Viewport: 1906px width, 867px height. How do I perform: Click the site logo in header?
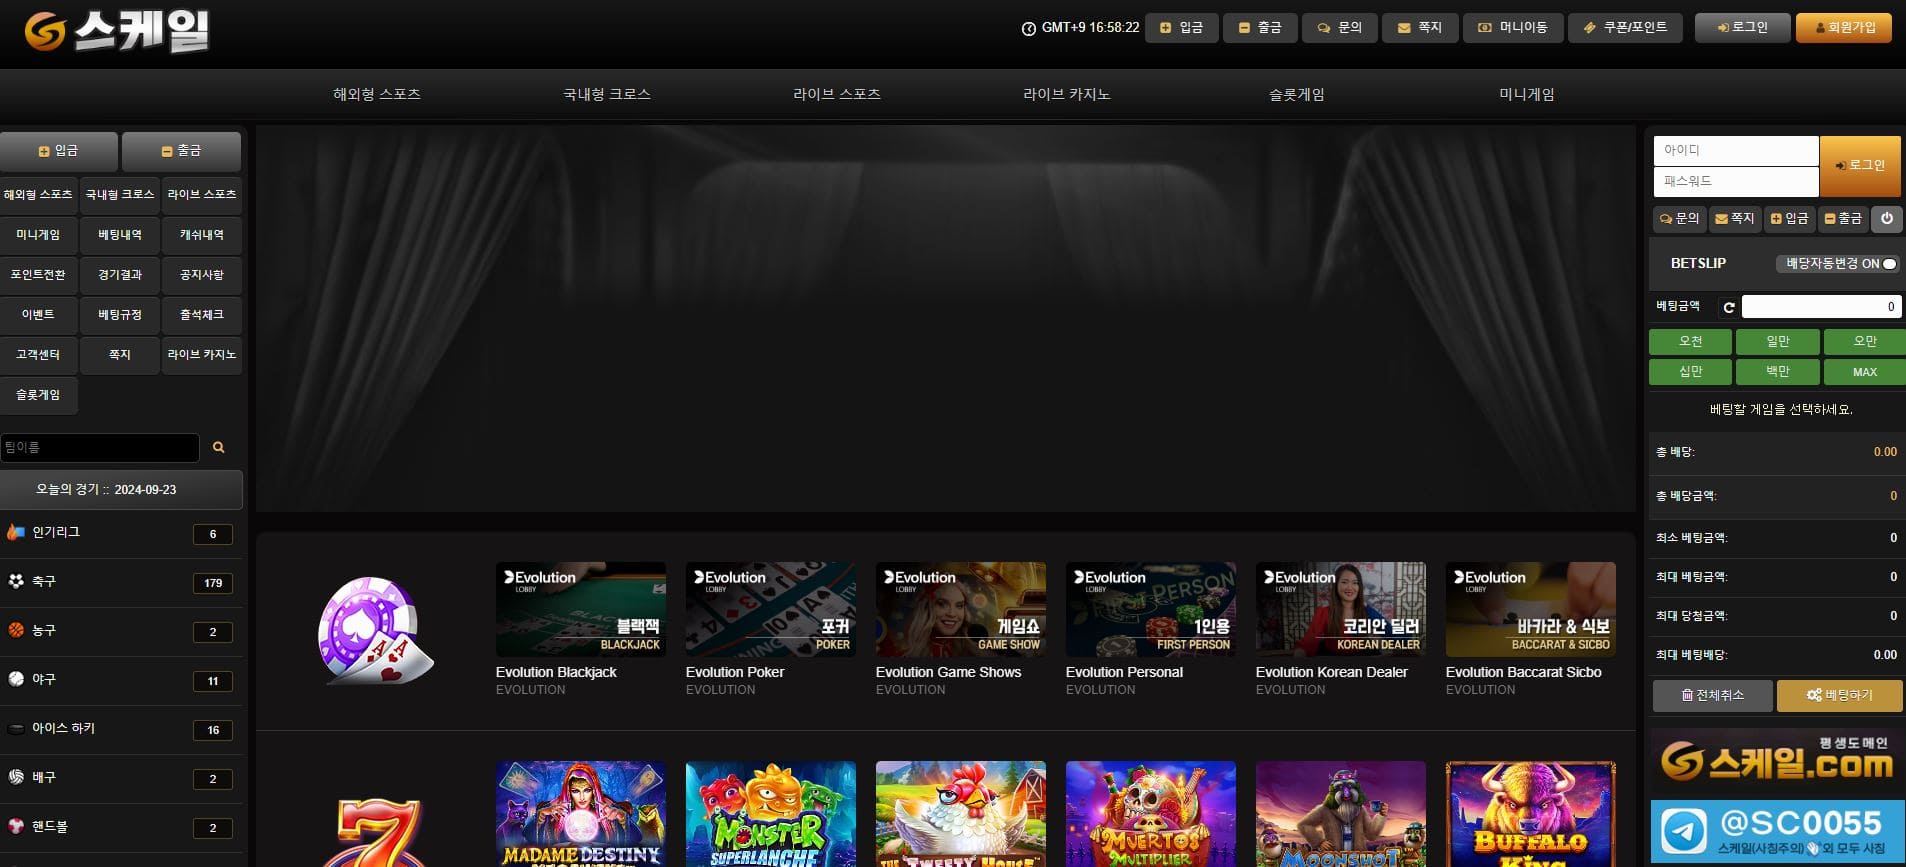117,32
